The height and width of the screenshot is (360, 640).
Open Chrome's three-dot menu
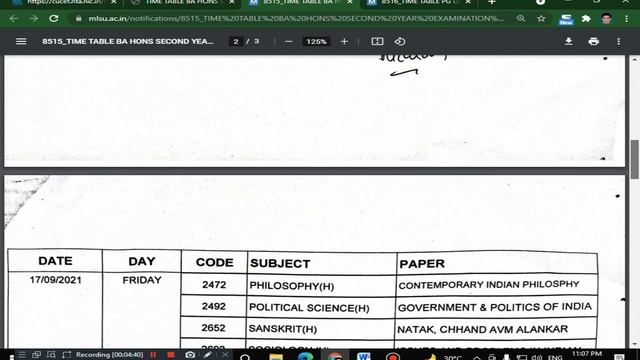(627, 18)
